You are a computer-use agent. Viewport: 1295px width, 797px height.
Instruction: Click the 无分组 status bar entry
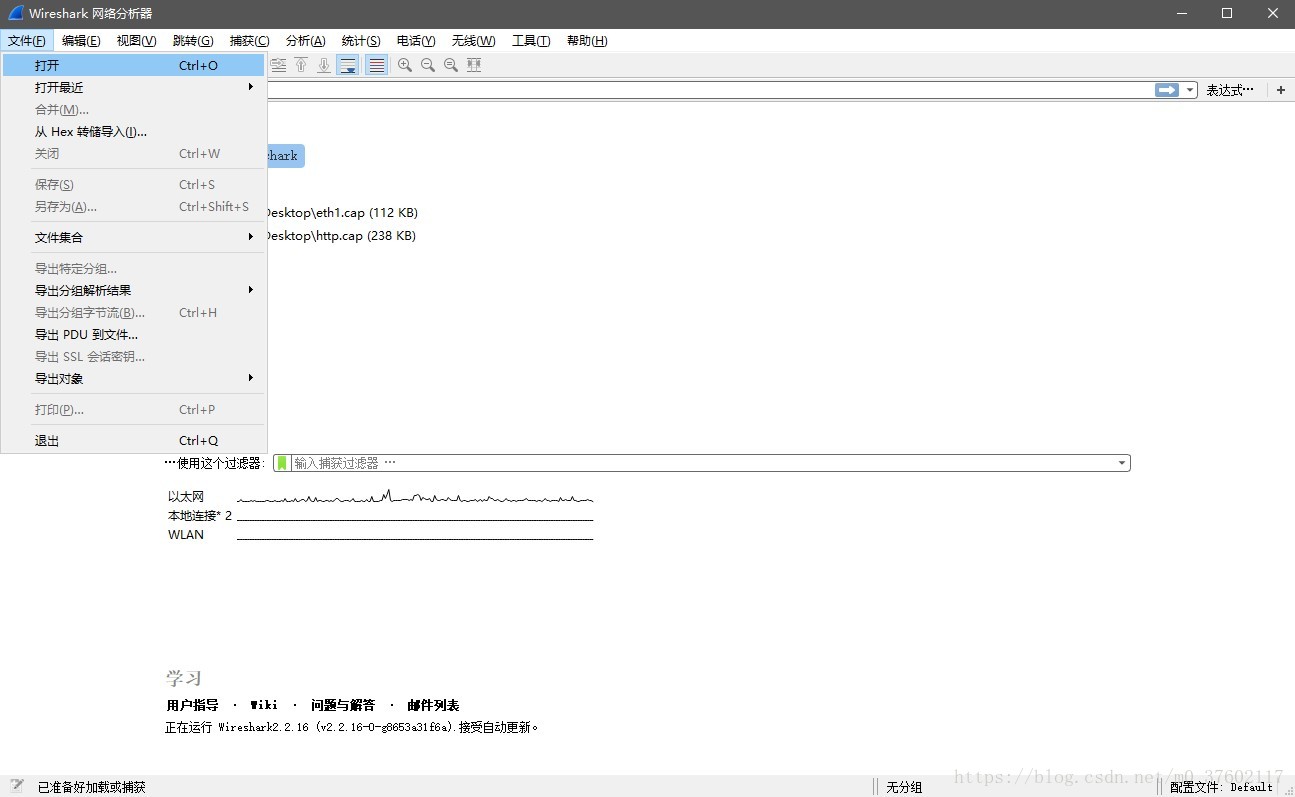pos(904,787)
